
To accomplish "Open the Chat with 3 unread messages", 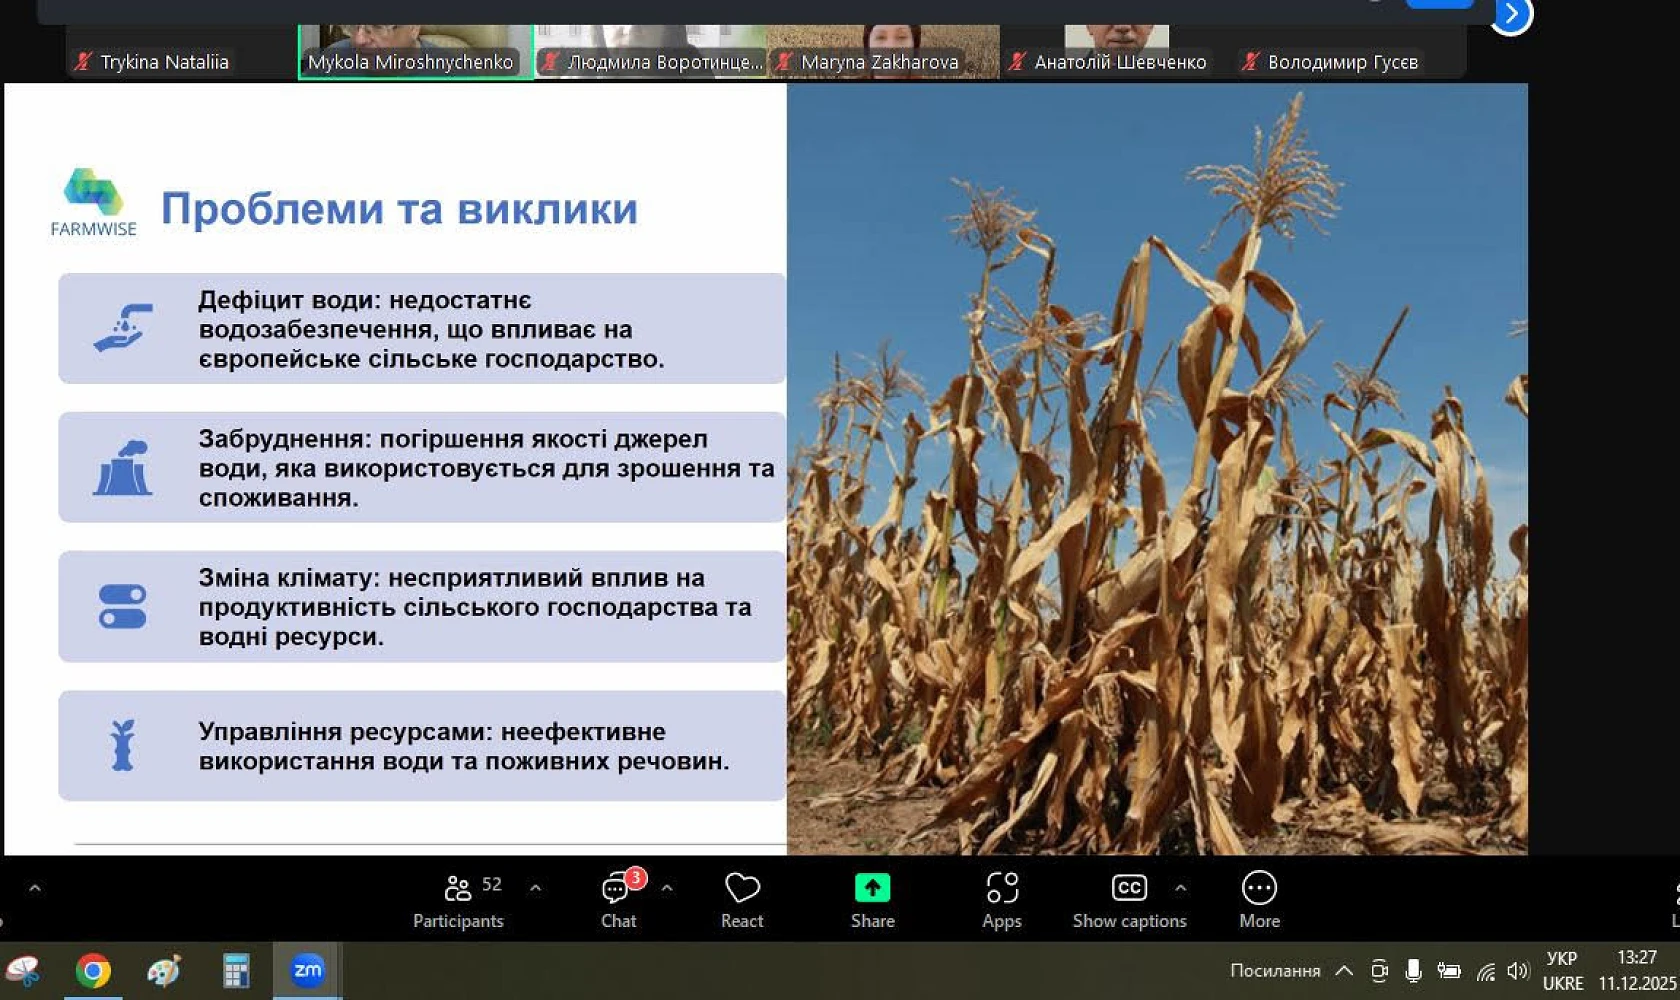I will 618,900.
